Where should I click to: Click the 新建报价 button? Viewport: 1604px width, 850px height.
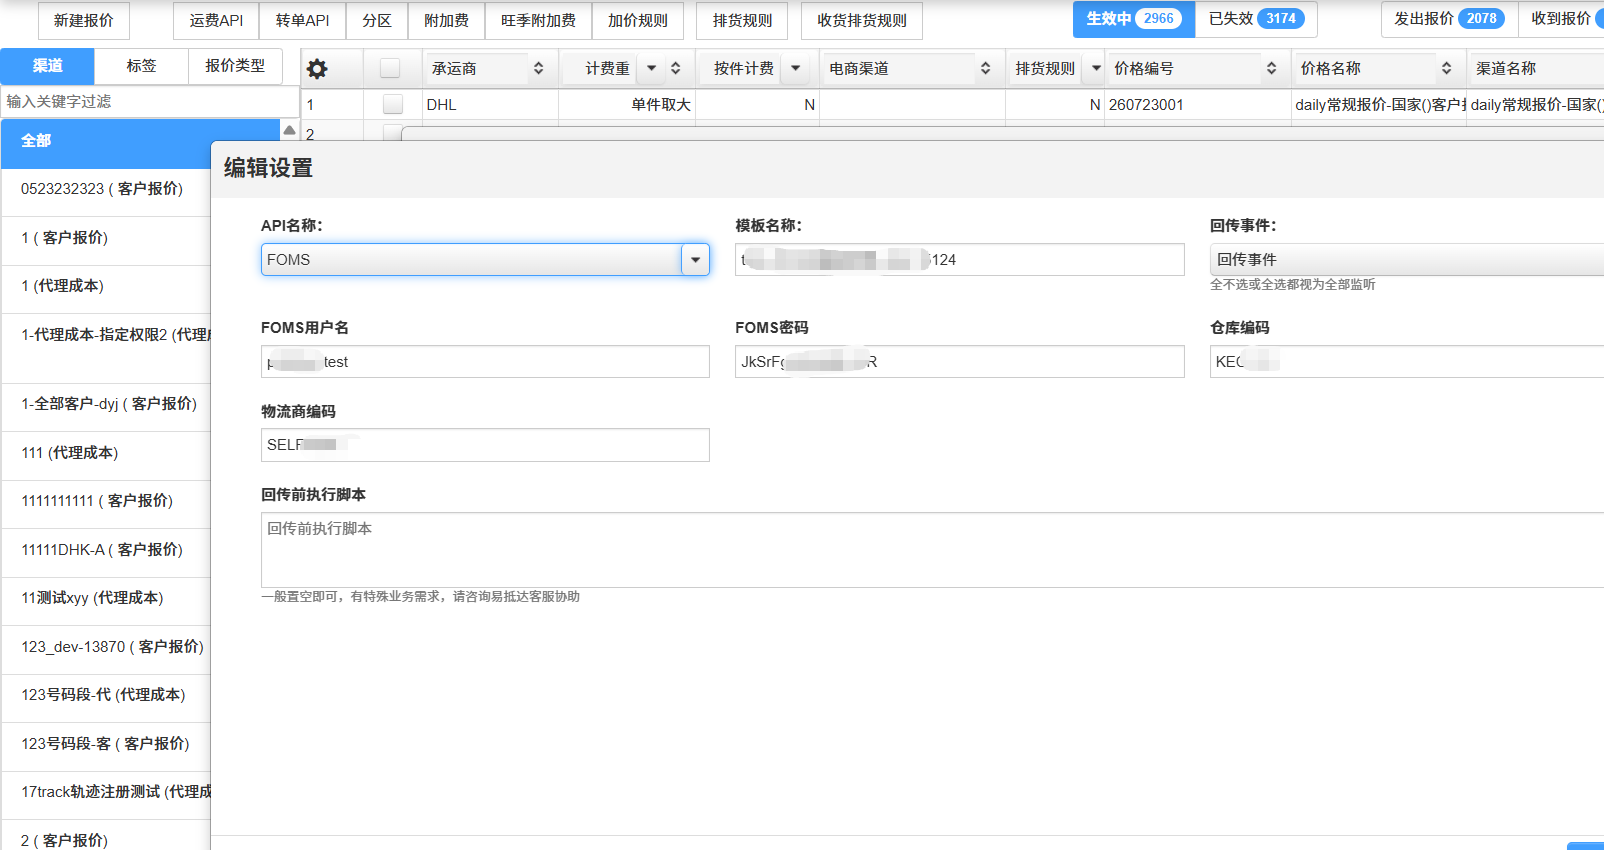[x=84, y=20]
